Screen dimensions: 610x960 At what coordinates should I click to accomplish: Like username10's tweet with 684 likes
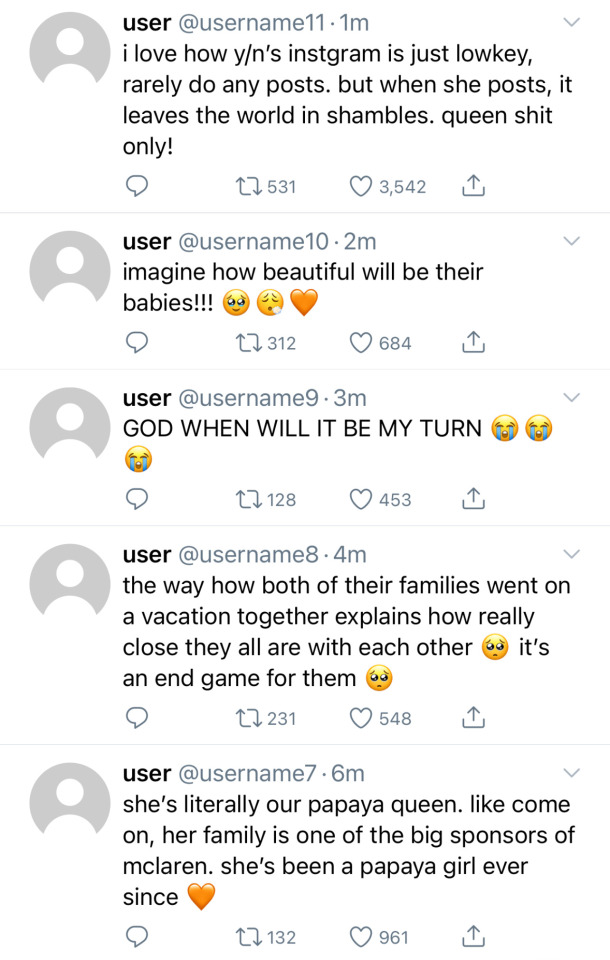click(x=360, y=343)
